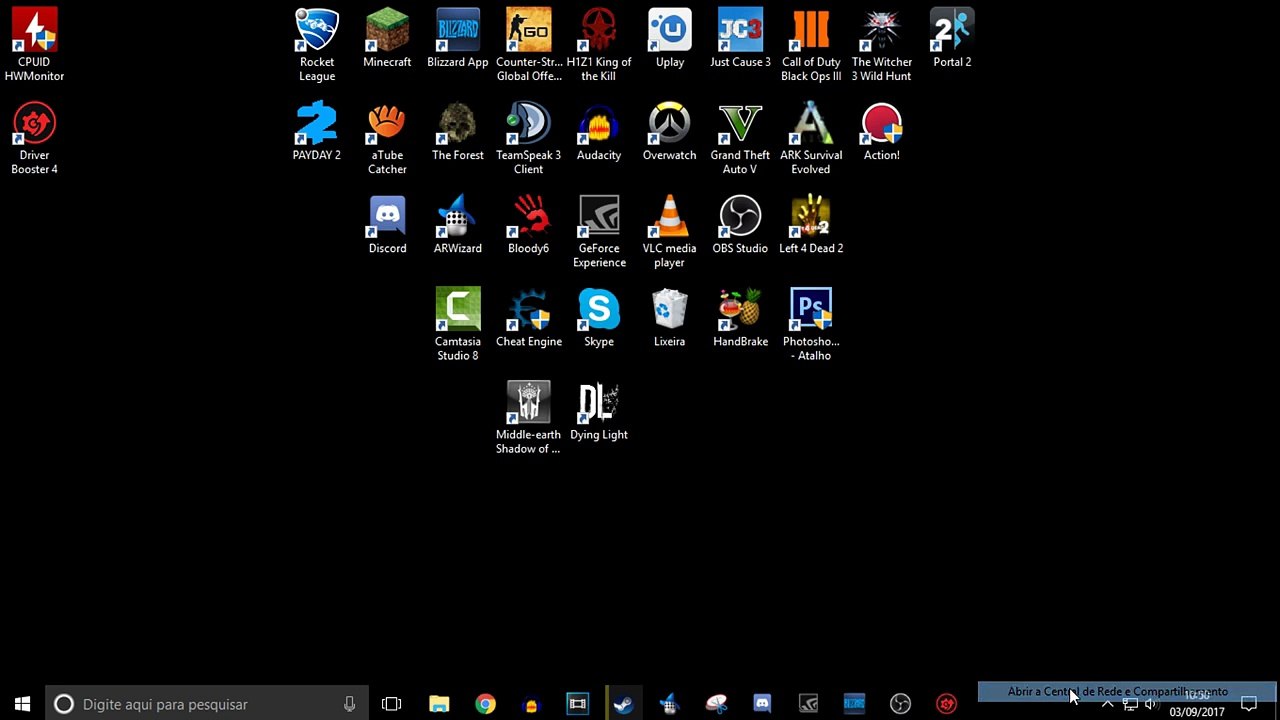
Task: Open Task View from the taskbar
Action: coord(391,704)
